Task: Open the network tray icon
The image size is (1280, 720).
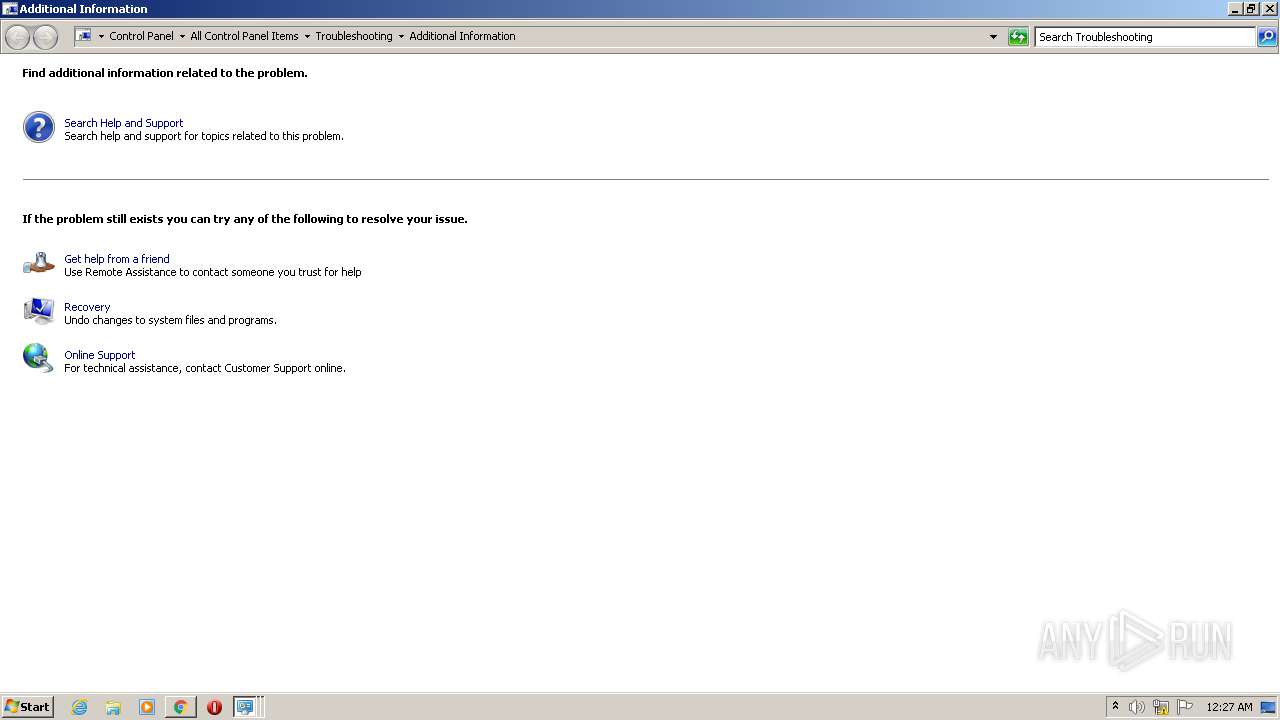Action: 1161,707
